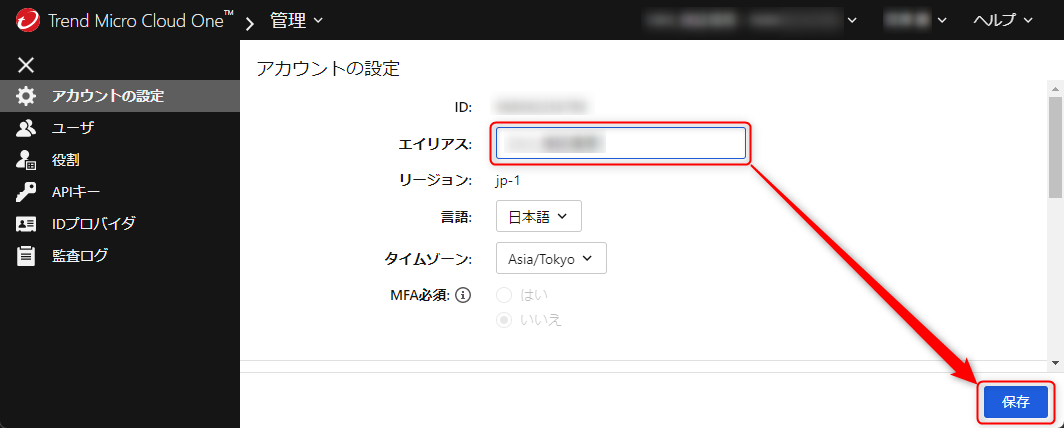The image size is (1064, 428).
Task: Close the sidebar with the X icon
Action: (26, 65)
